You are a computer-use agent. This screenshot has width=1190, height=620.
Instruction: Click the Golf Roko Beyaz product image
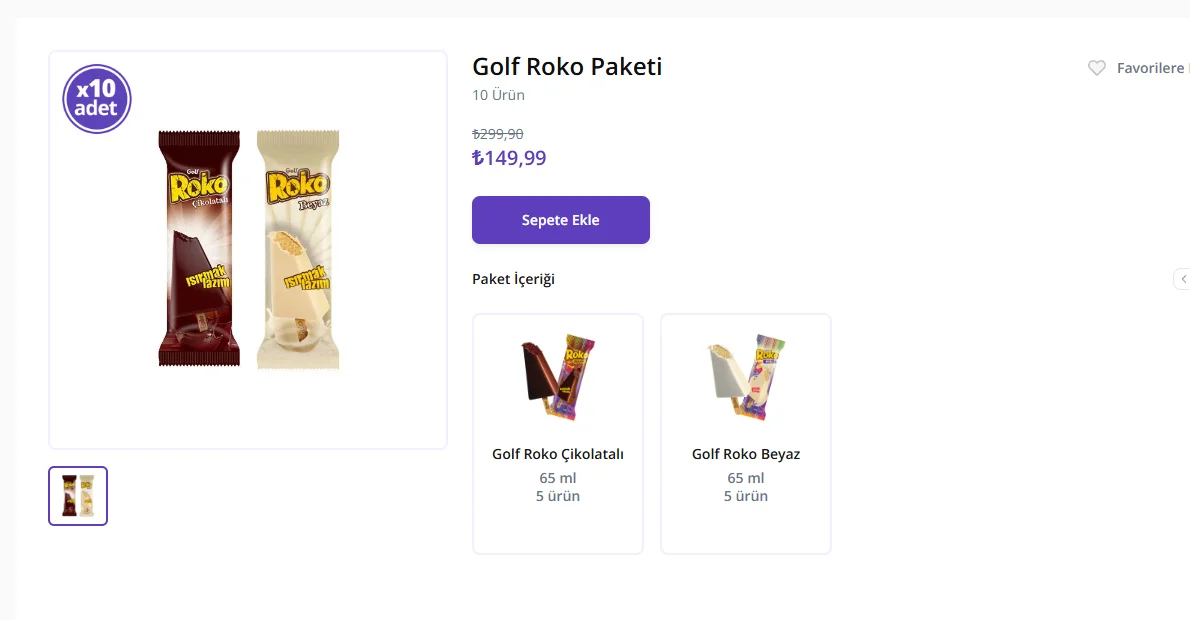(x=745, y=378)
